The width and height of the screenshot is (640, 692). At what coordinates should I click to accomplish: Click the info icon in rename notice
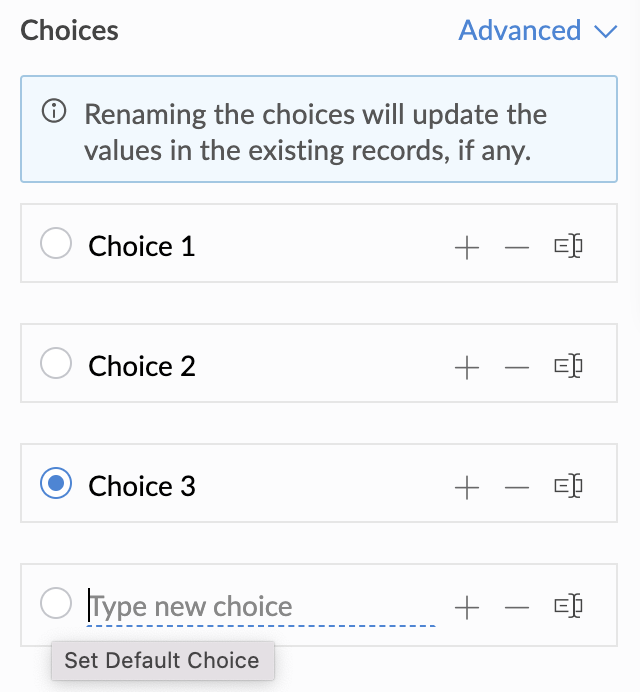coord(54,111)
